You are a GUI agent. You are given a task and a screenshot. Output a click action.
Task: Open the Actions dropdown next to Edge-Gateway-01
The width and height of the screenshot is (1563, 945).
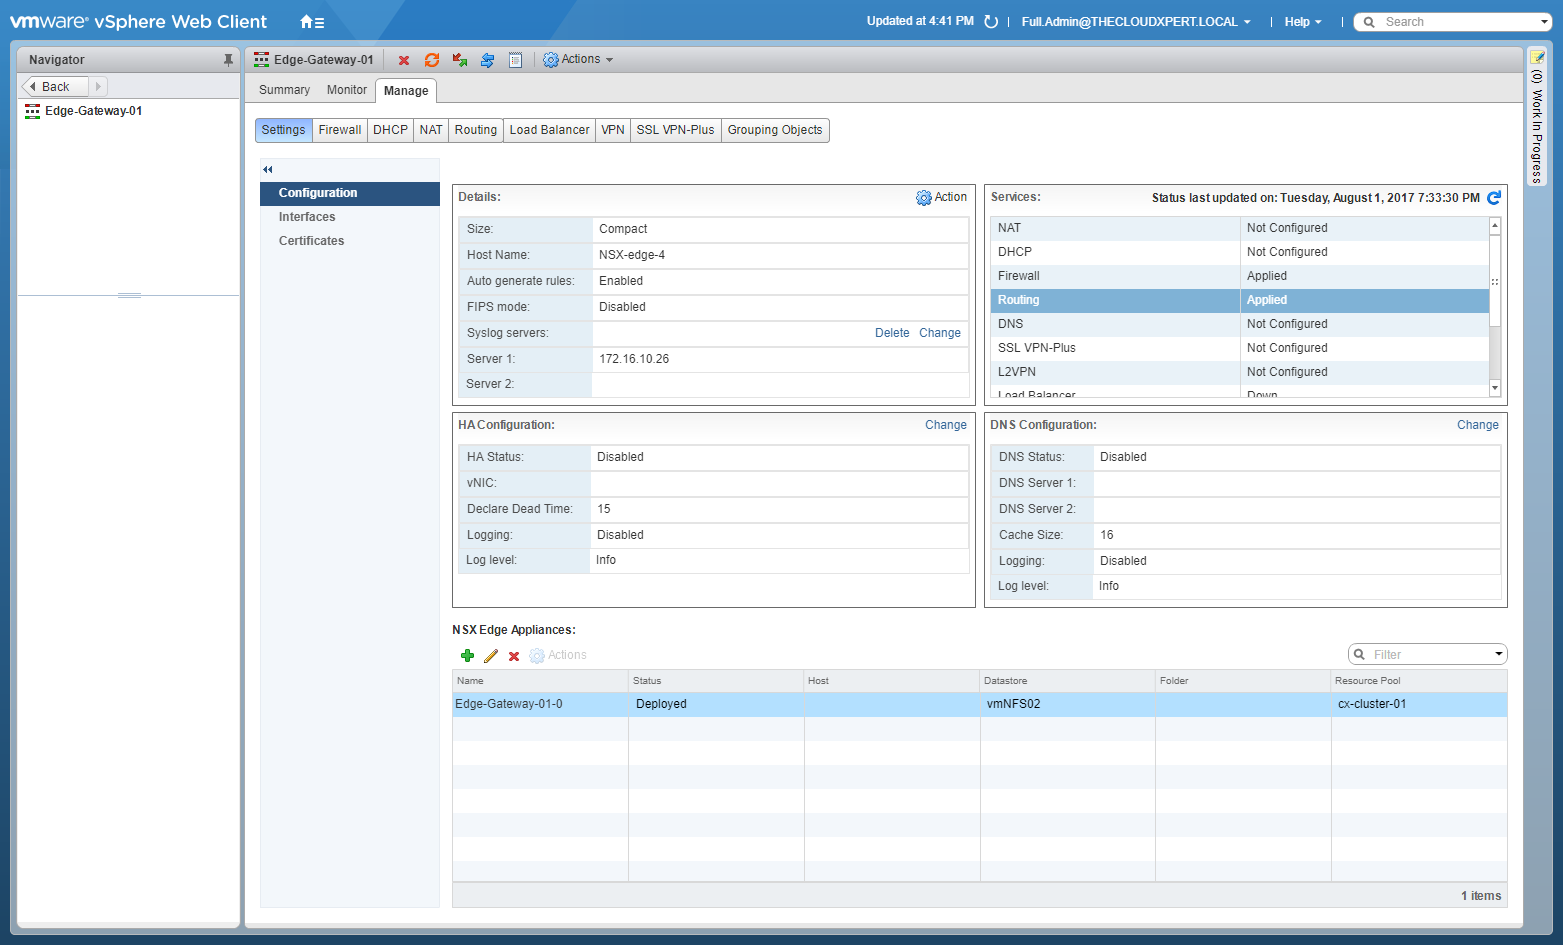click(578, 60)
